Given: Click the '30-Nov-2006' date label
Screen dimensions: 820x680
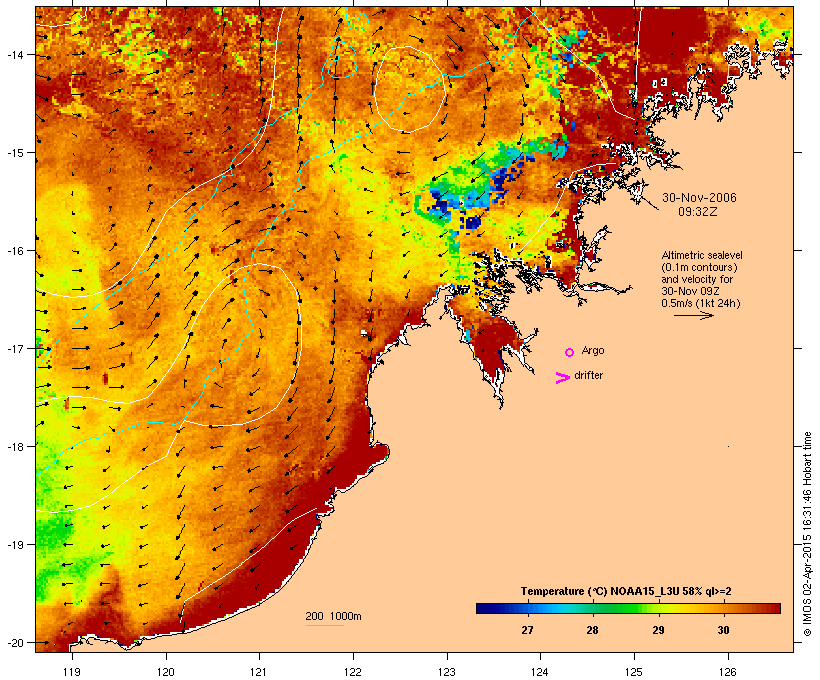Looking at the screenshot, I should (x=699, y=198).
